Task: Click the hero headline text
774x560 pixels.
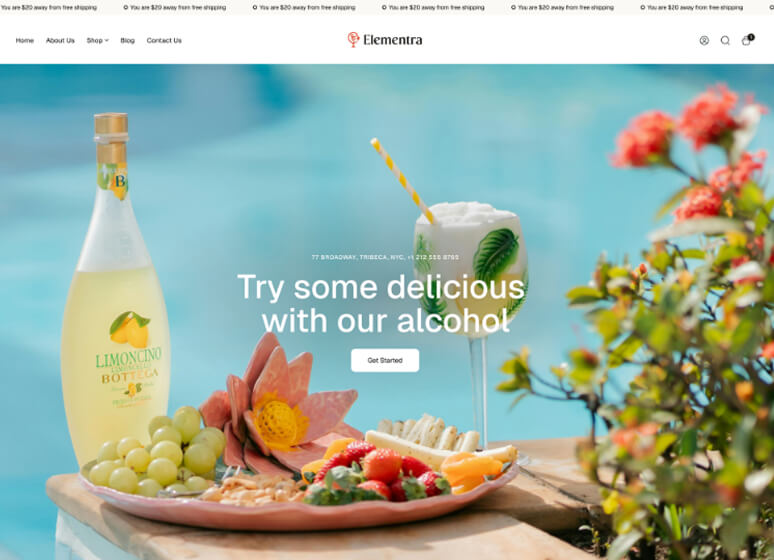Action: click(x=381, y=304)
